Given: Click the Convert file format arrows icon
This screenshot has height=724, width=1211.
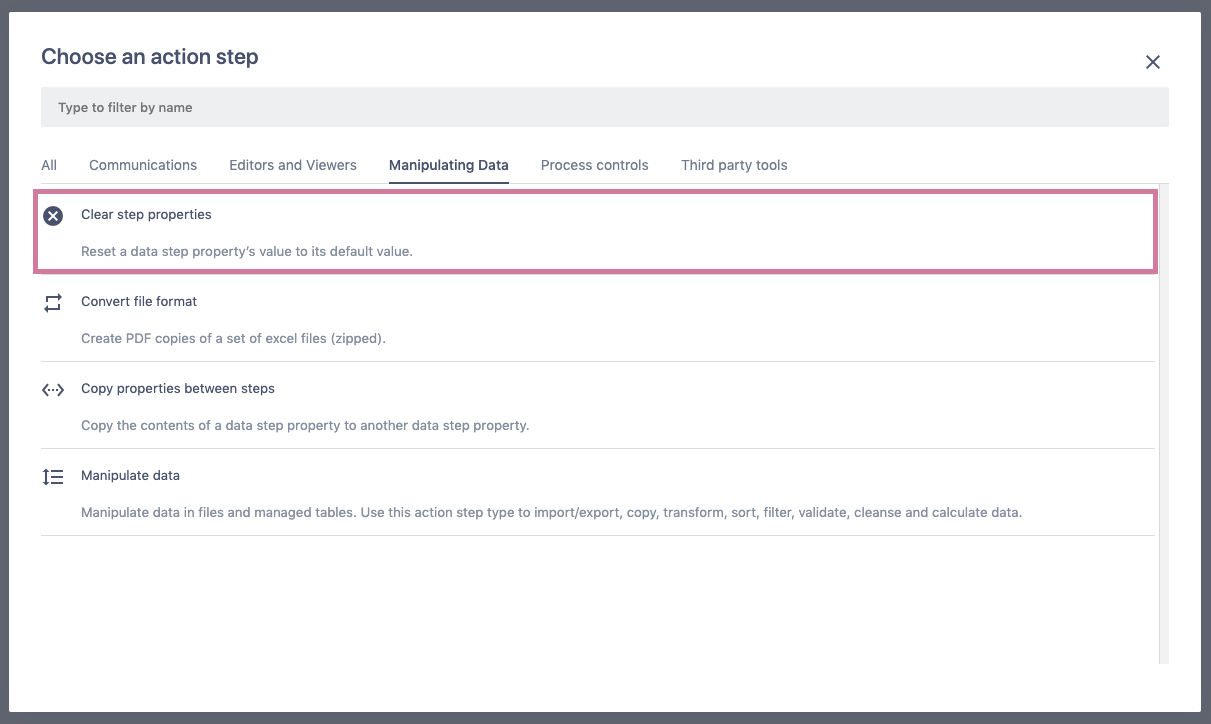Looking at the screenshot, I should [53, 303].
